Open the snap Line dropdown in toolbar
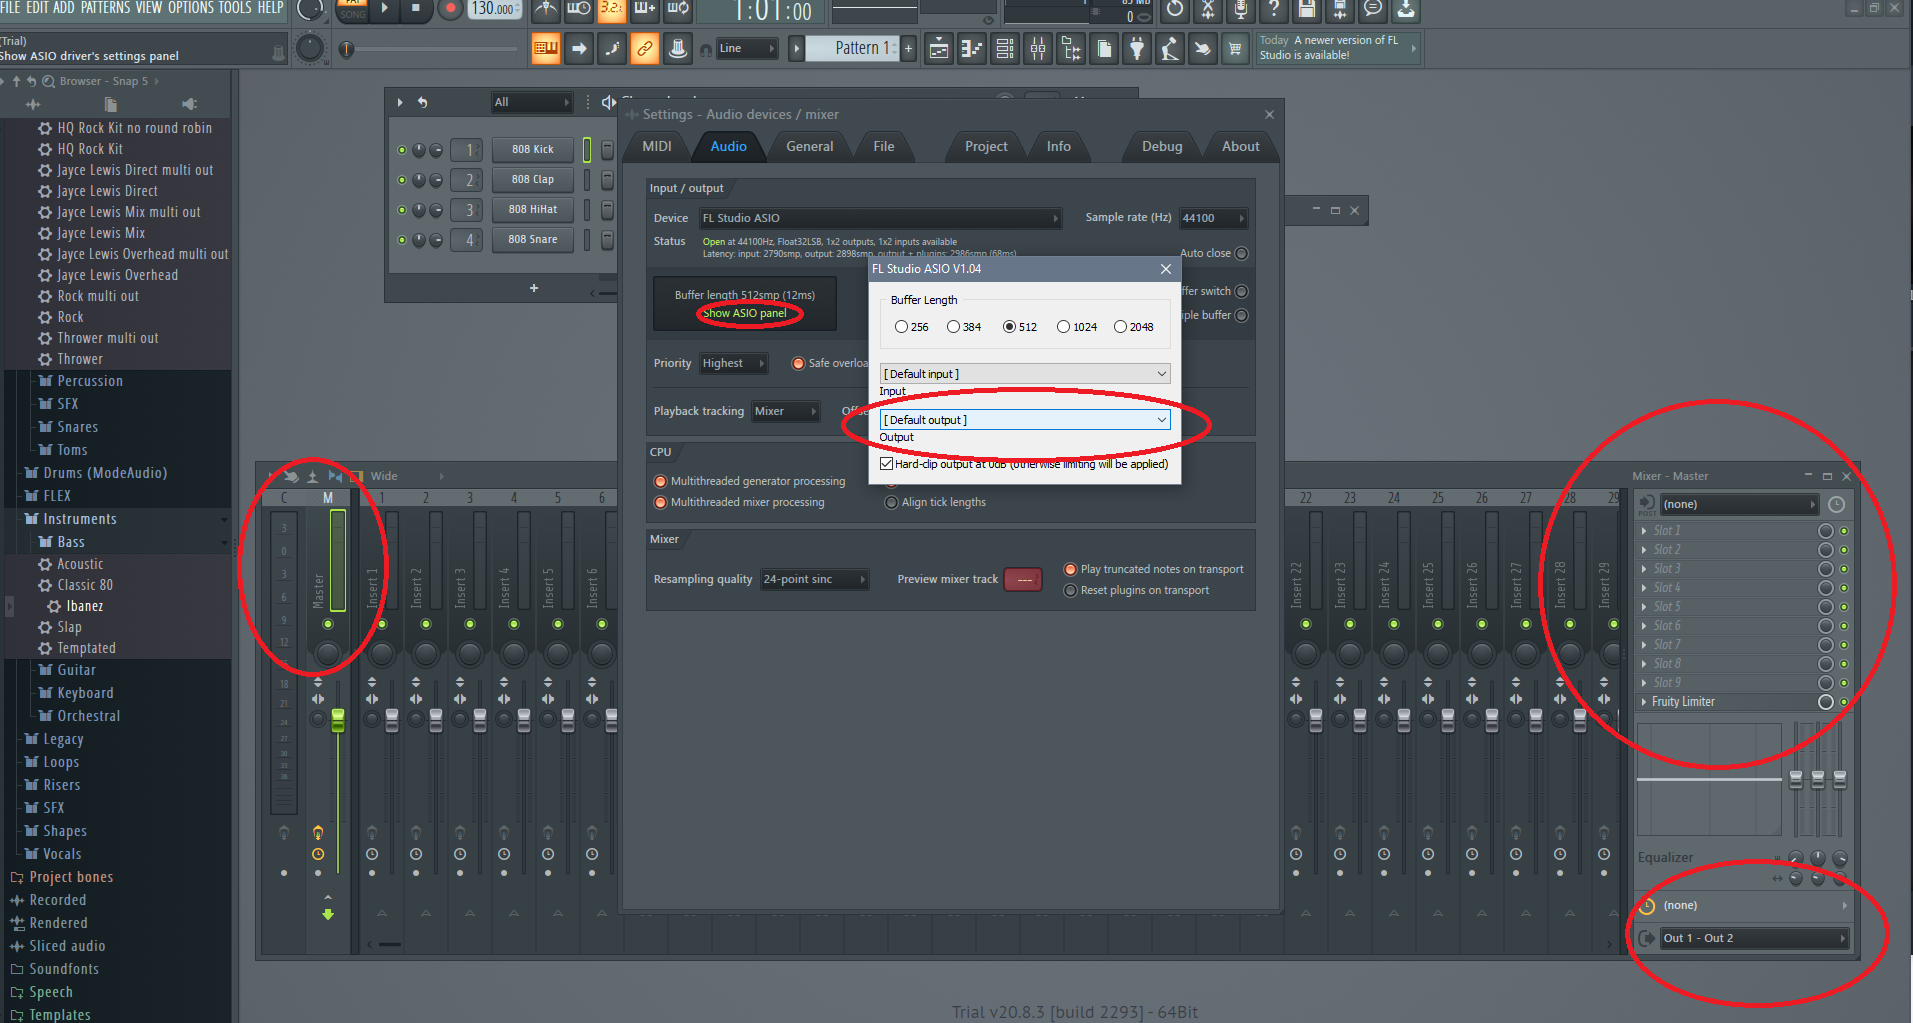This screenshot has height=1023, width=1913. point(747,48)
